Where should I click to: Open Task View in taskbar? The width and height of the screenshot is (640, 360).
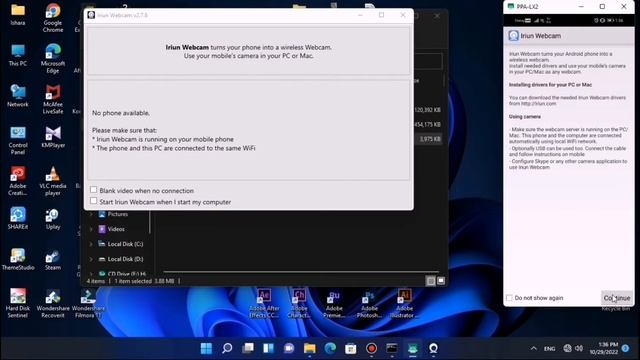(248, 348)
